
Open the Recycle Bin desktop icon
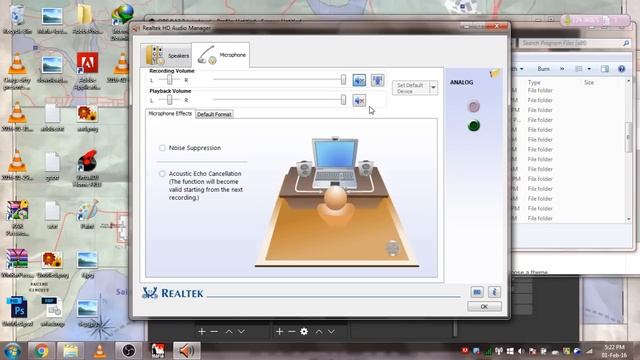point(17,19)
